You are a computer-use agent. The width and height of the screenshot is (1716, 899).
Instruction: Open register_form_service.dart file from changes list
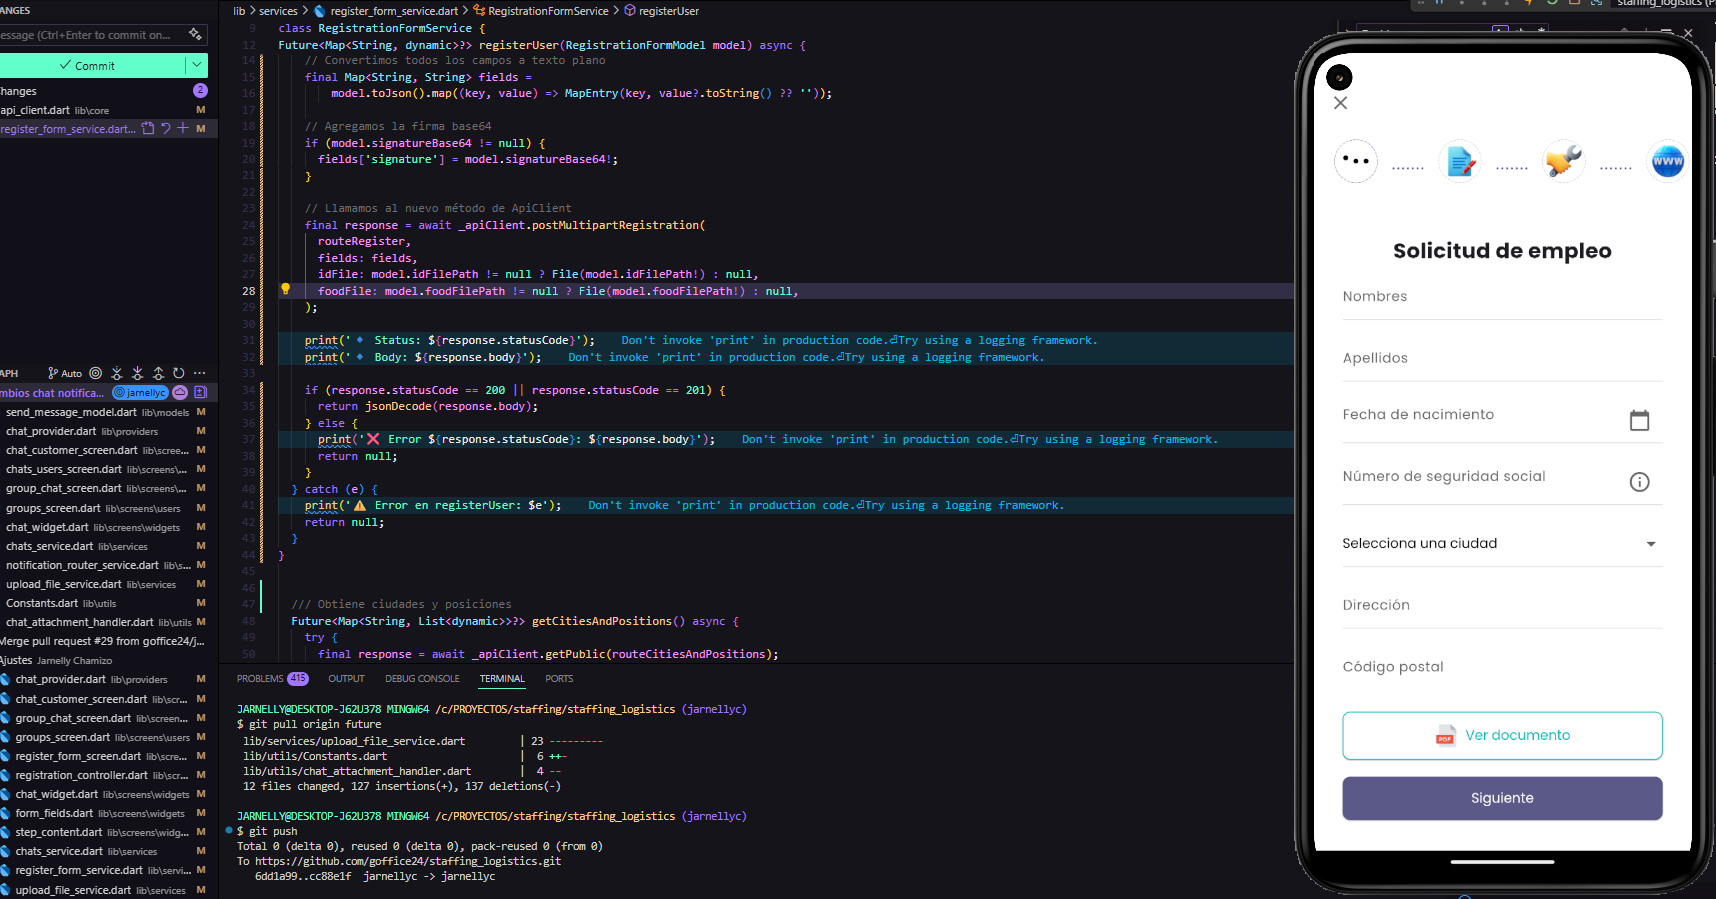click(x=67, y=129)
